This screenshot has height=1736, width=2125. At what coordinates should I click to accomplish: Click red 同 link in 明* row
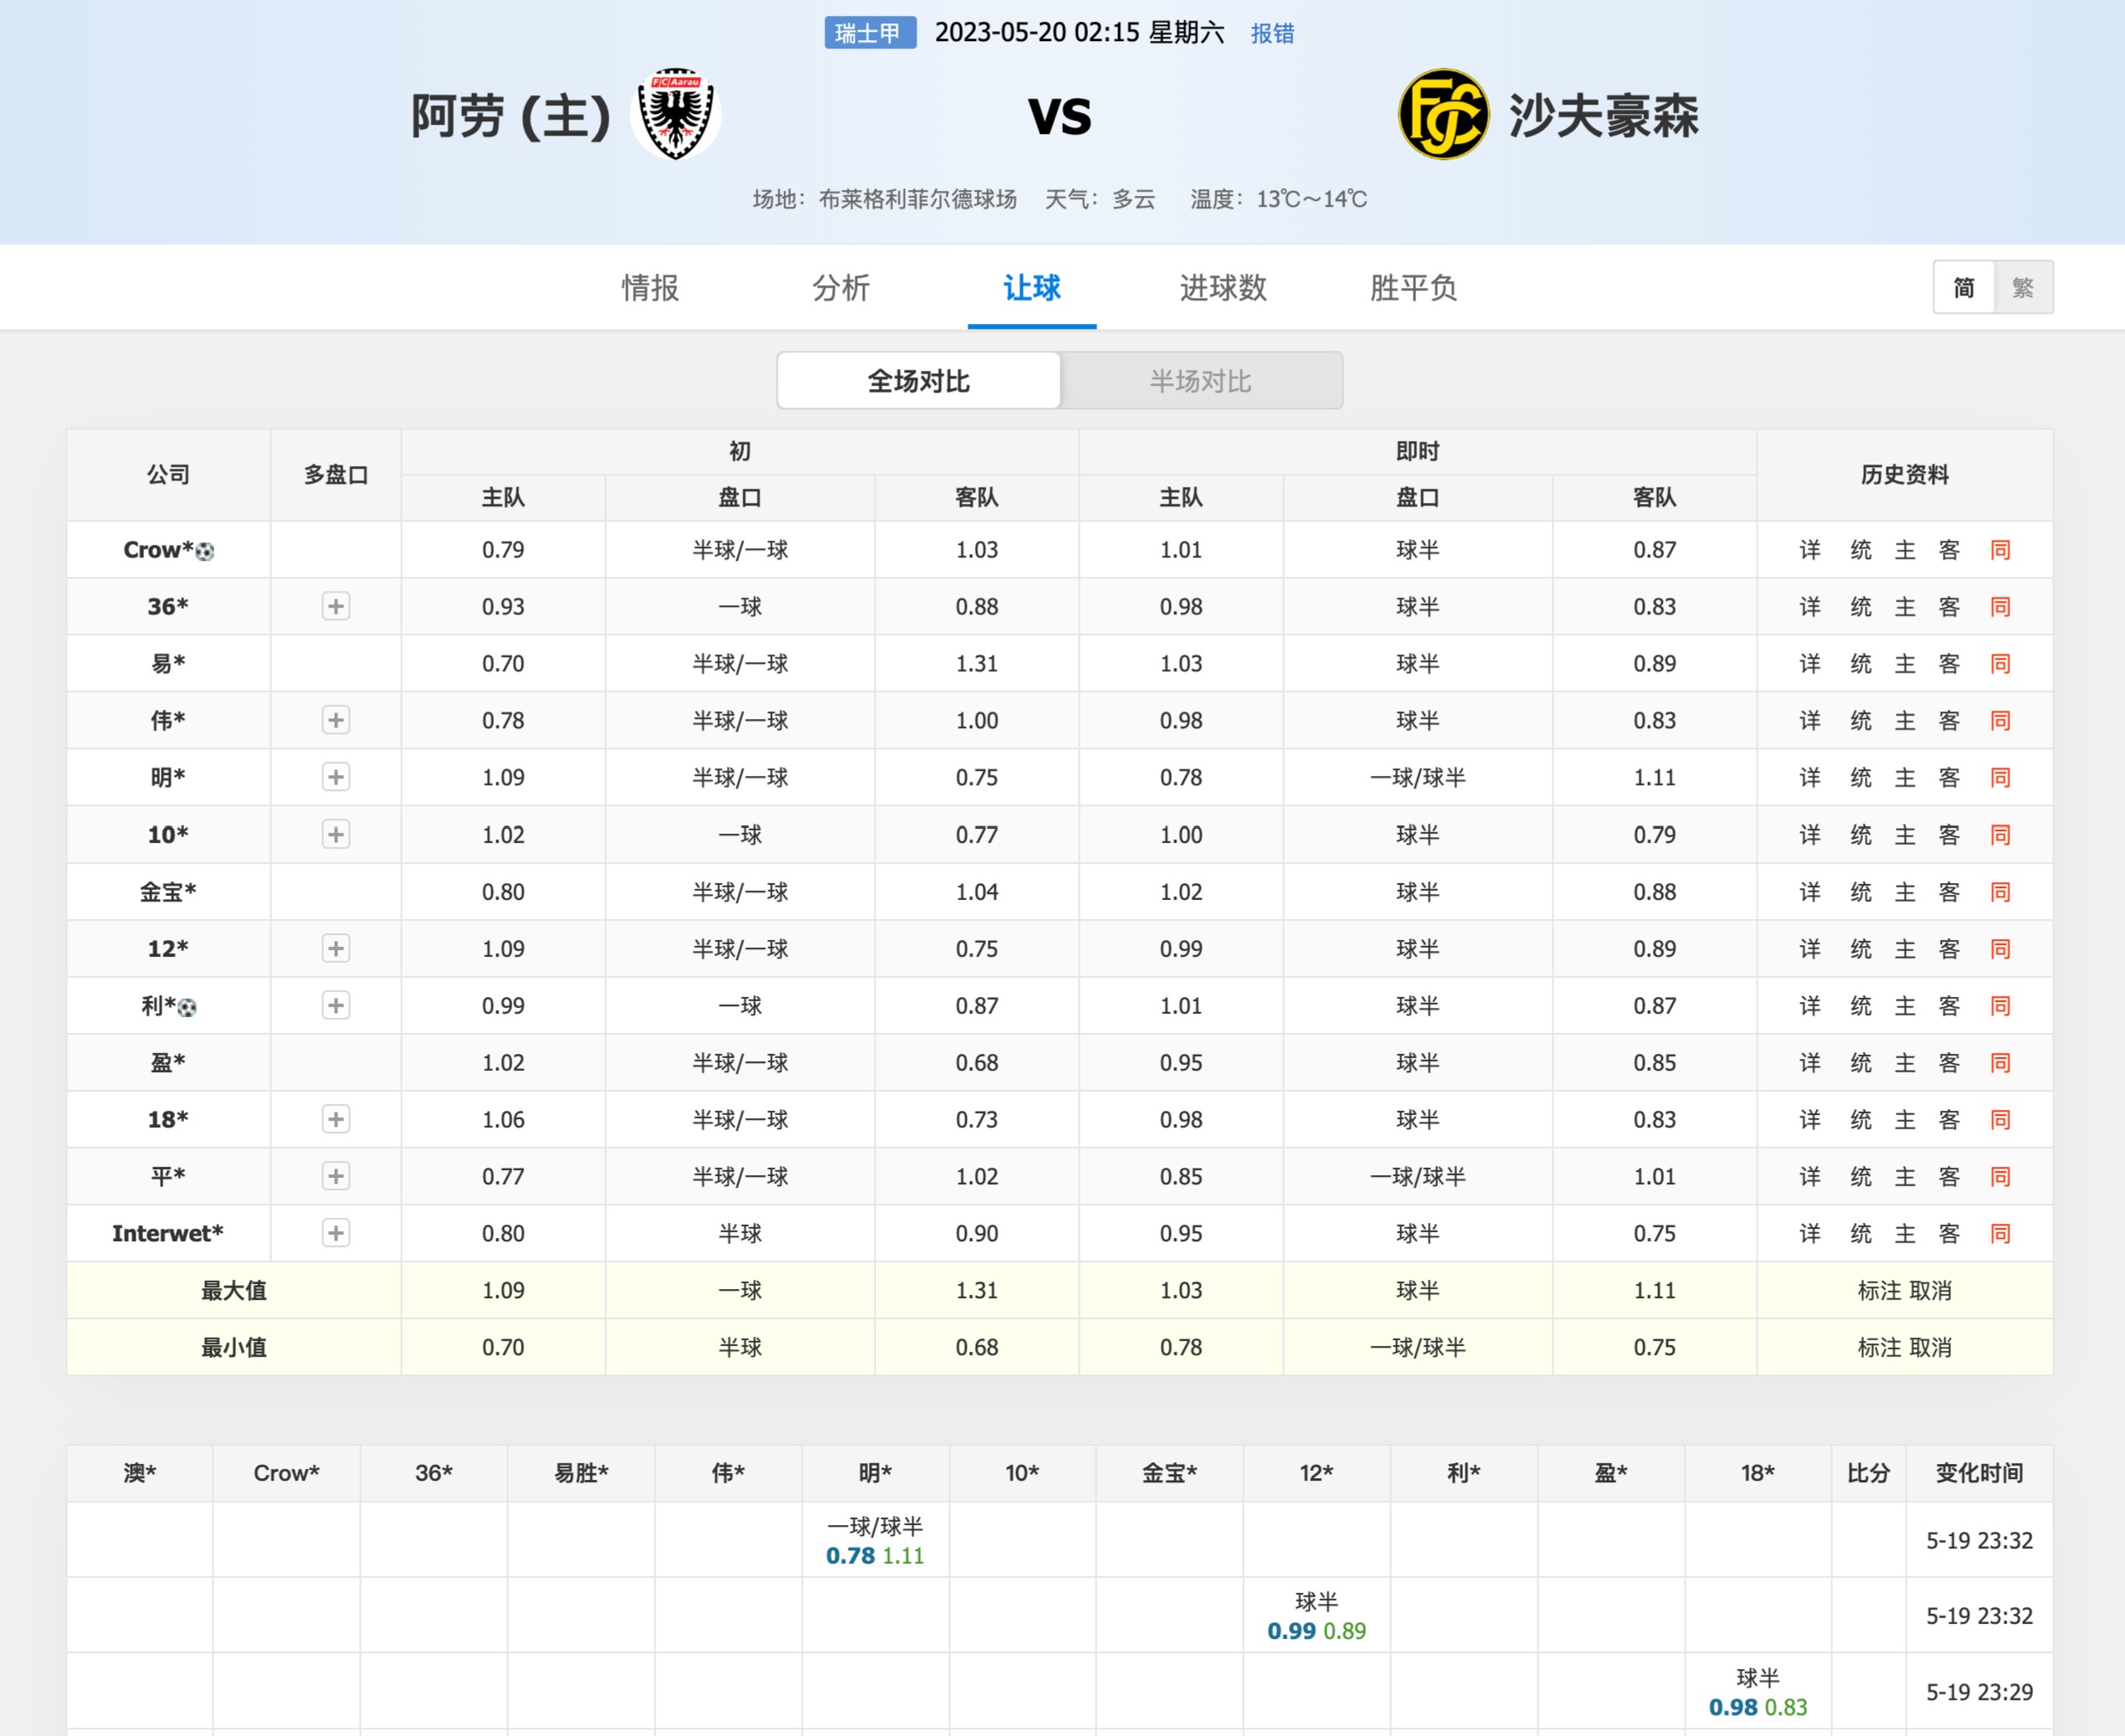pyautogui.click(x=2000, y=777)
